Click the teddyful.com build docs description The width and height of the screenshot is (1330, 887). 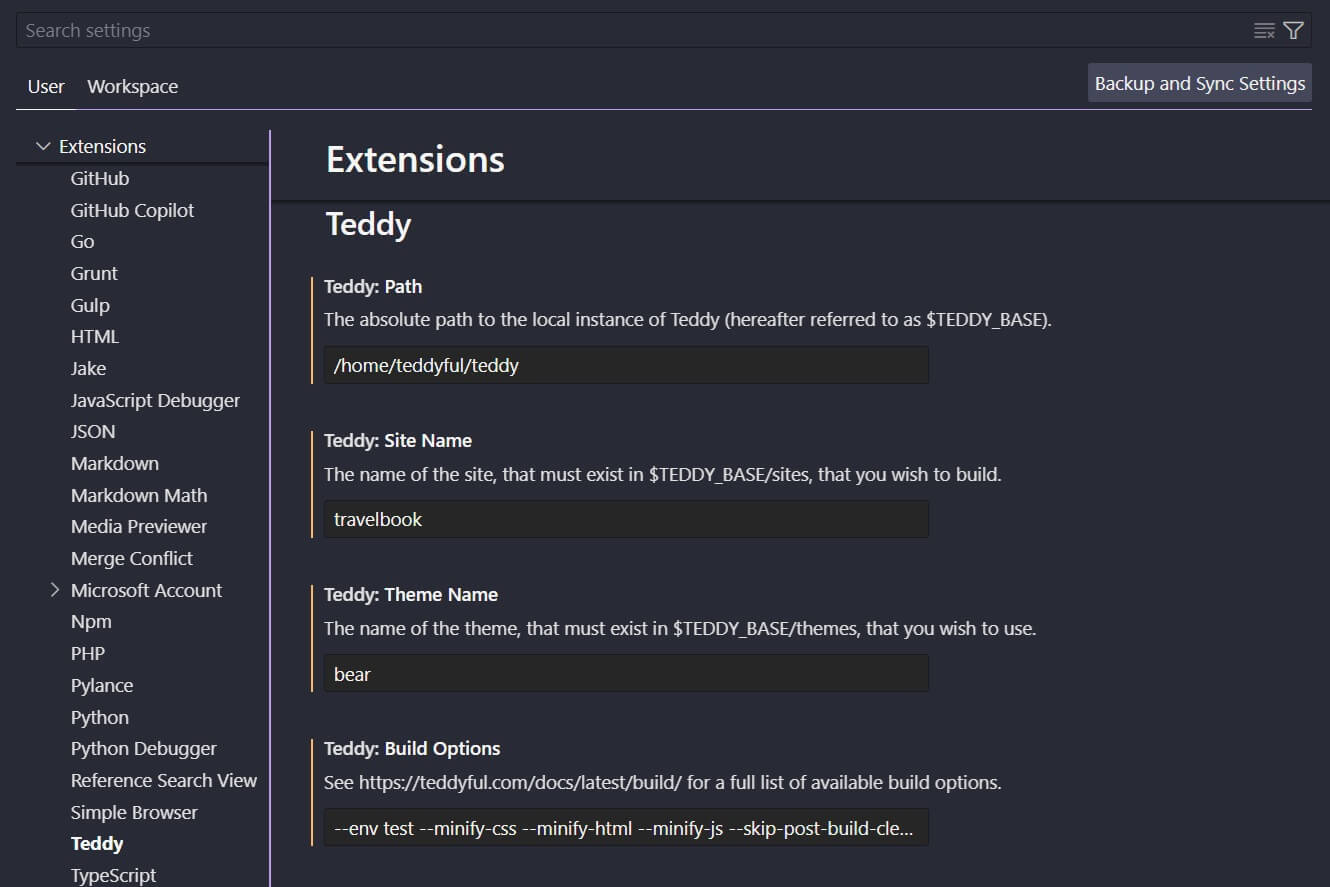pyautogui.click(x=663, y=782)
